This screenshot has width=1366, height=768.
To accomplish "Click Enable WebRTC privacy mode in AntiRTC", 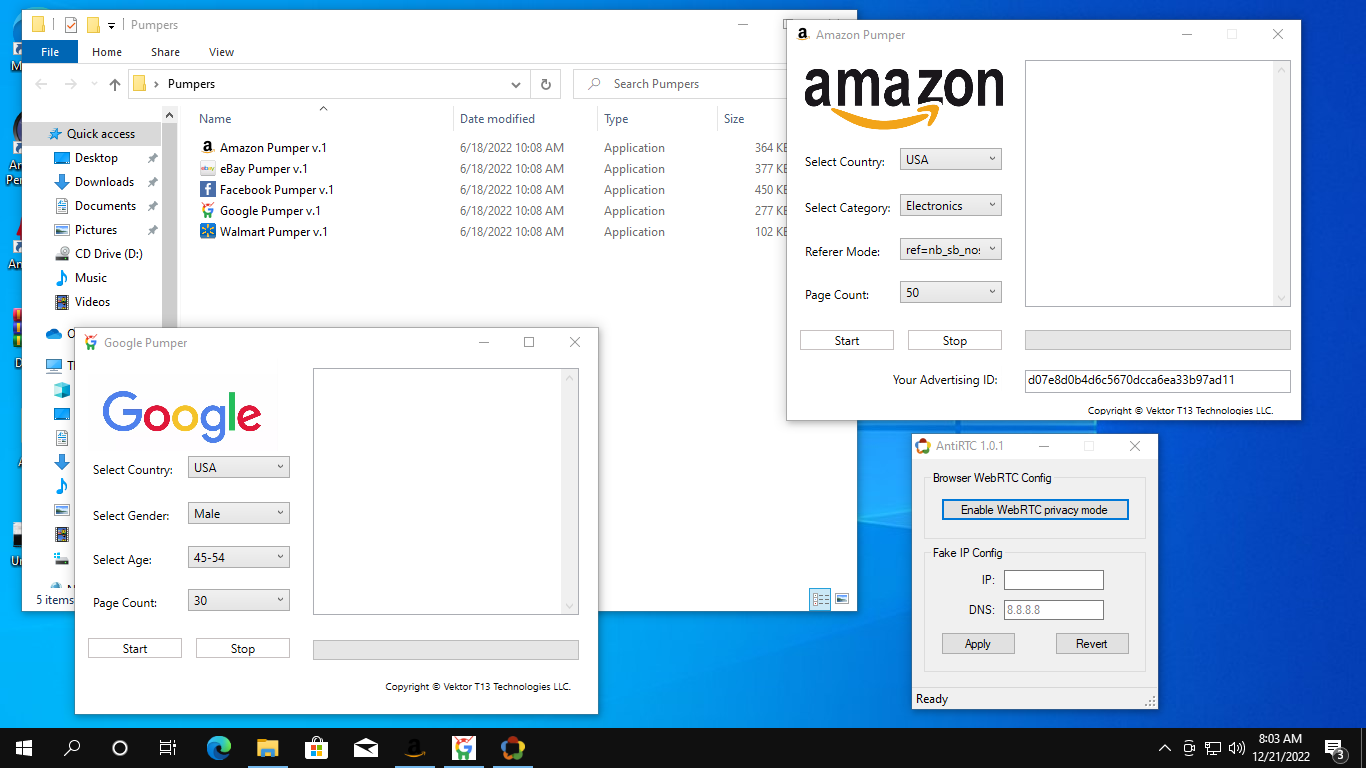I will pyautogui.click(x=1034, y=510).
